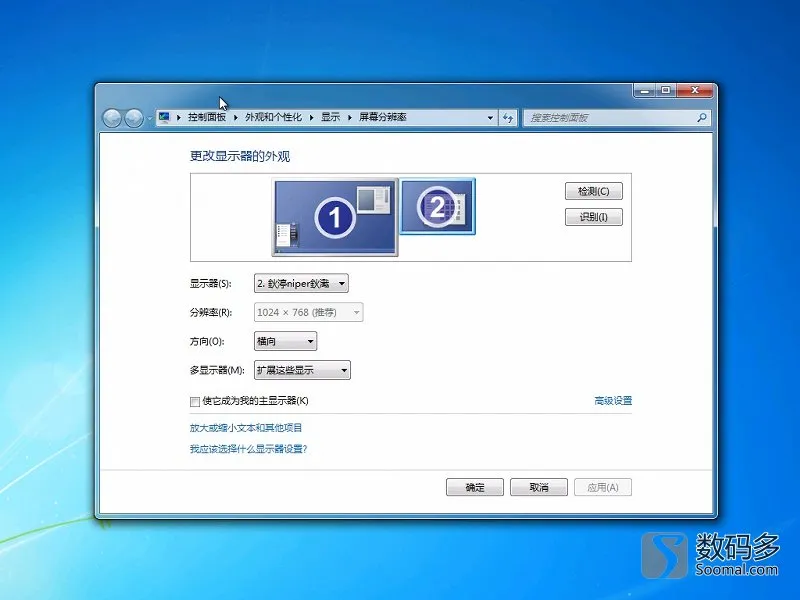Click 显示 breadcrumb
The width and height of the screenshot is (800, 600).
click(330, 117)
